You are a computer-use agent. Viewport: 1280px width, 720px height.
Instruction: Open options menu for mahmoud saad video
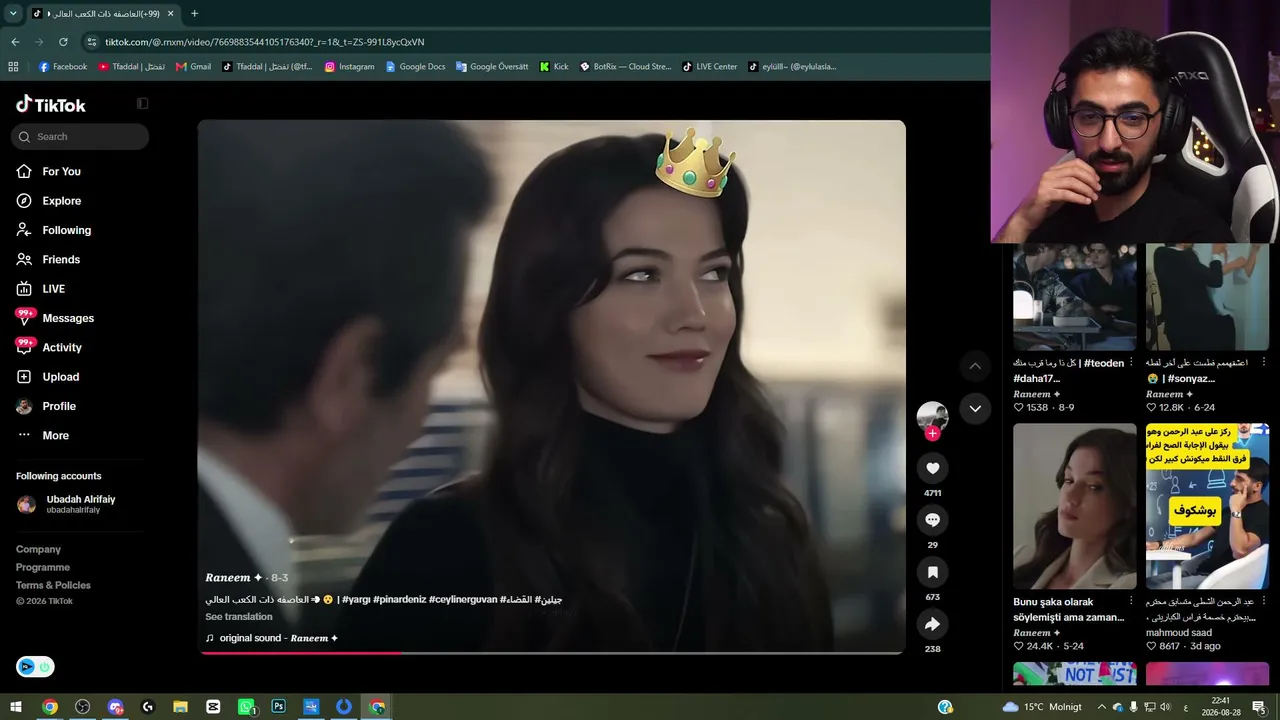coord(1263,601)
